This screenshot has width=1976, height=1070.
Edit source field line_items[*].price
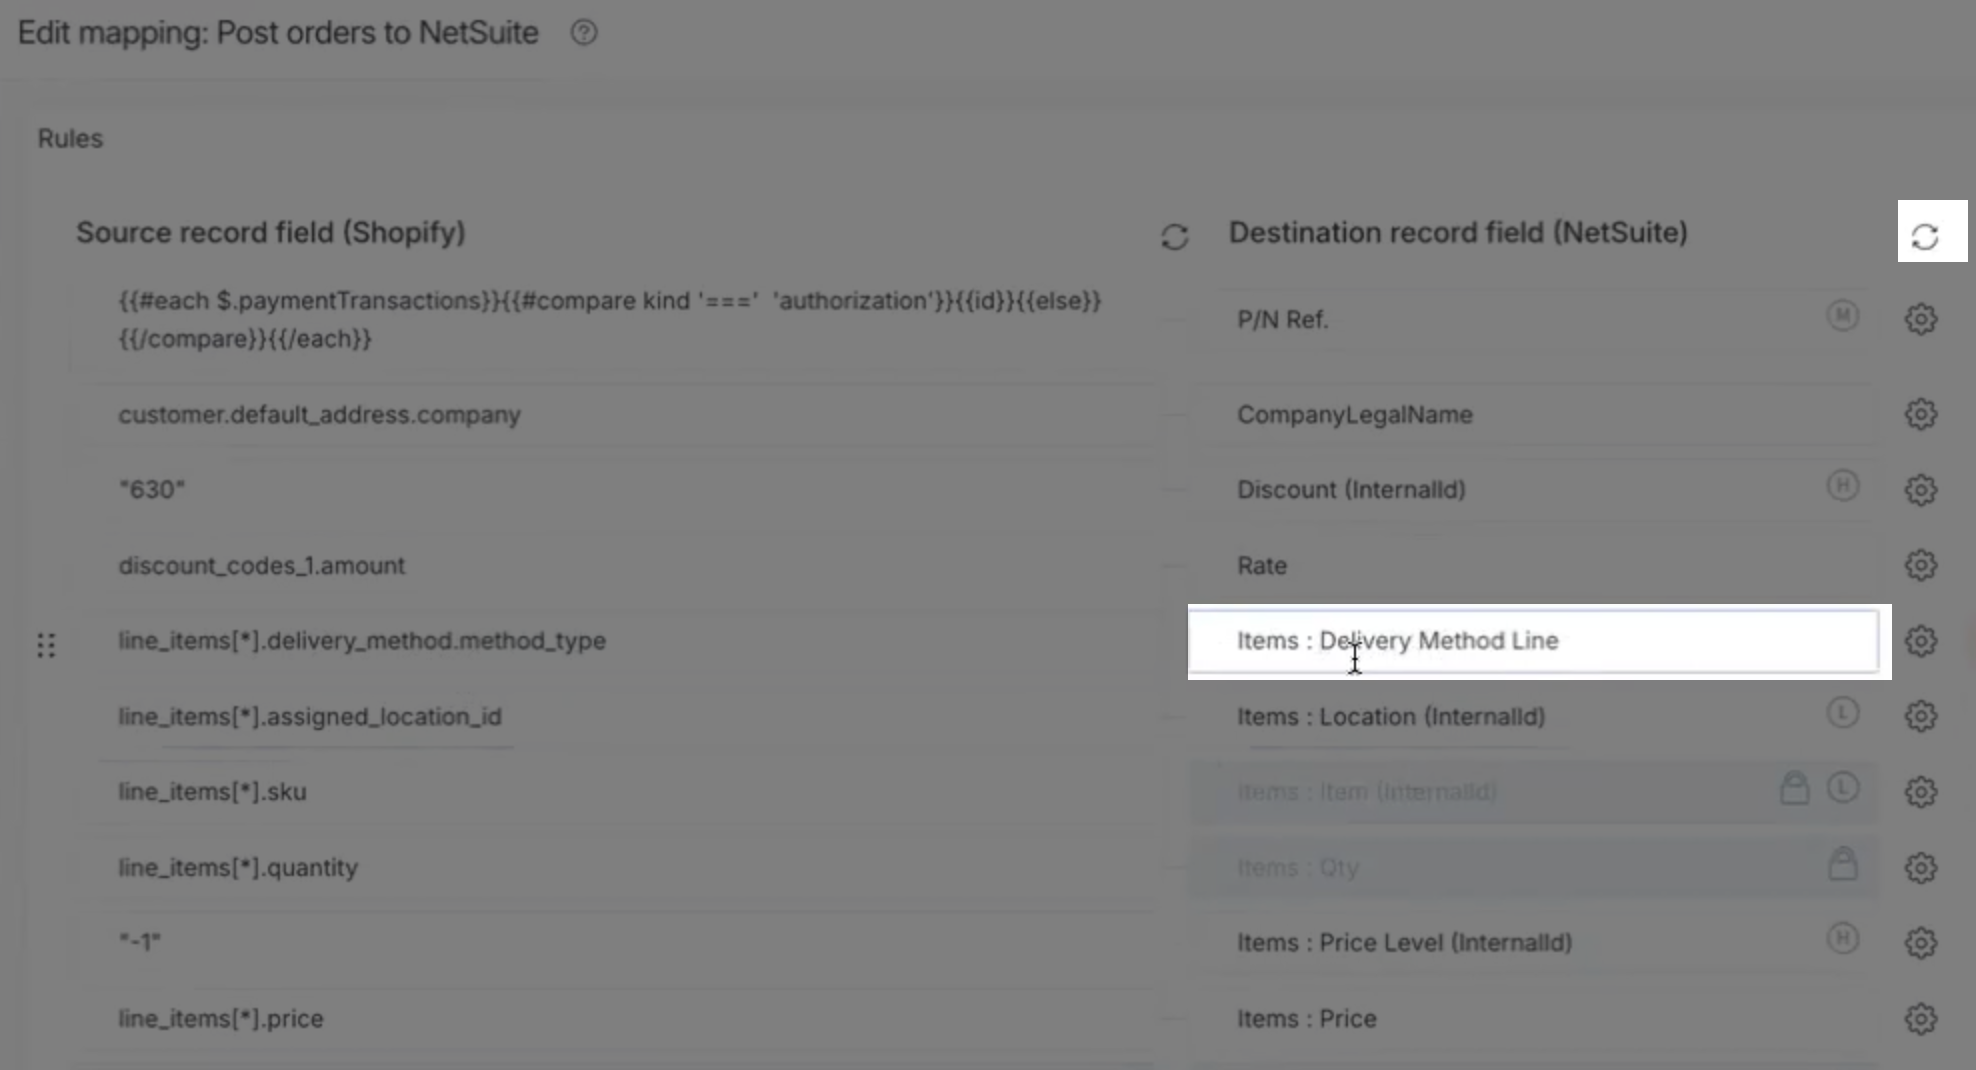coord(615,1019)
